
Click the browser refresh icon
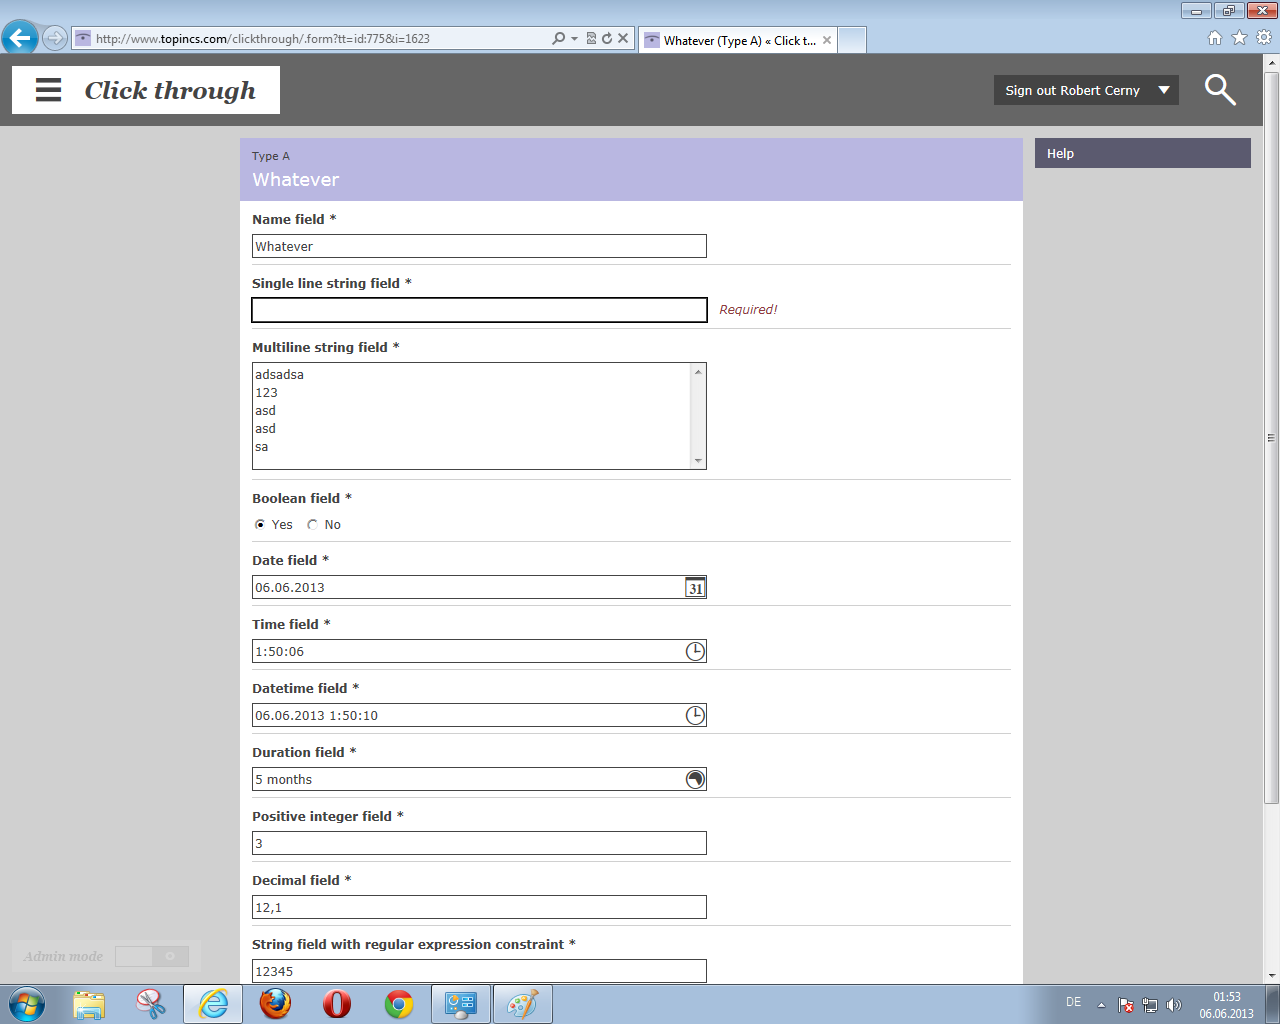pyautogui.click(x=607, y=38)
